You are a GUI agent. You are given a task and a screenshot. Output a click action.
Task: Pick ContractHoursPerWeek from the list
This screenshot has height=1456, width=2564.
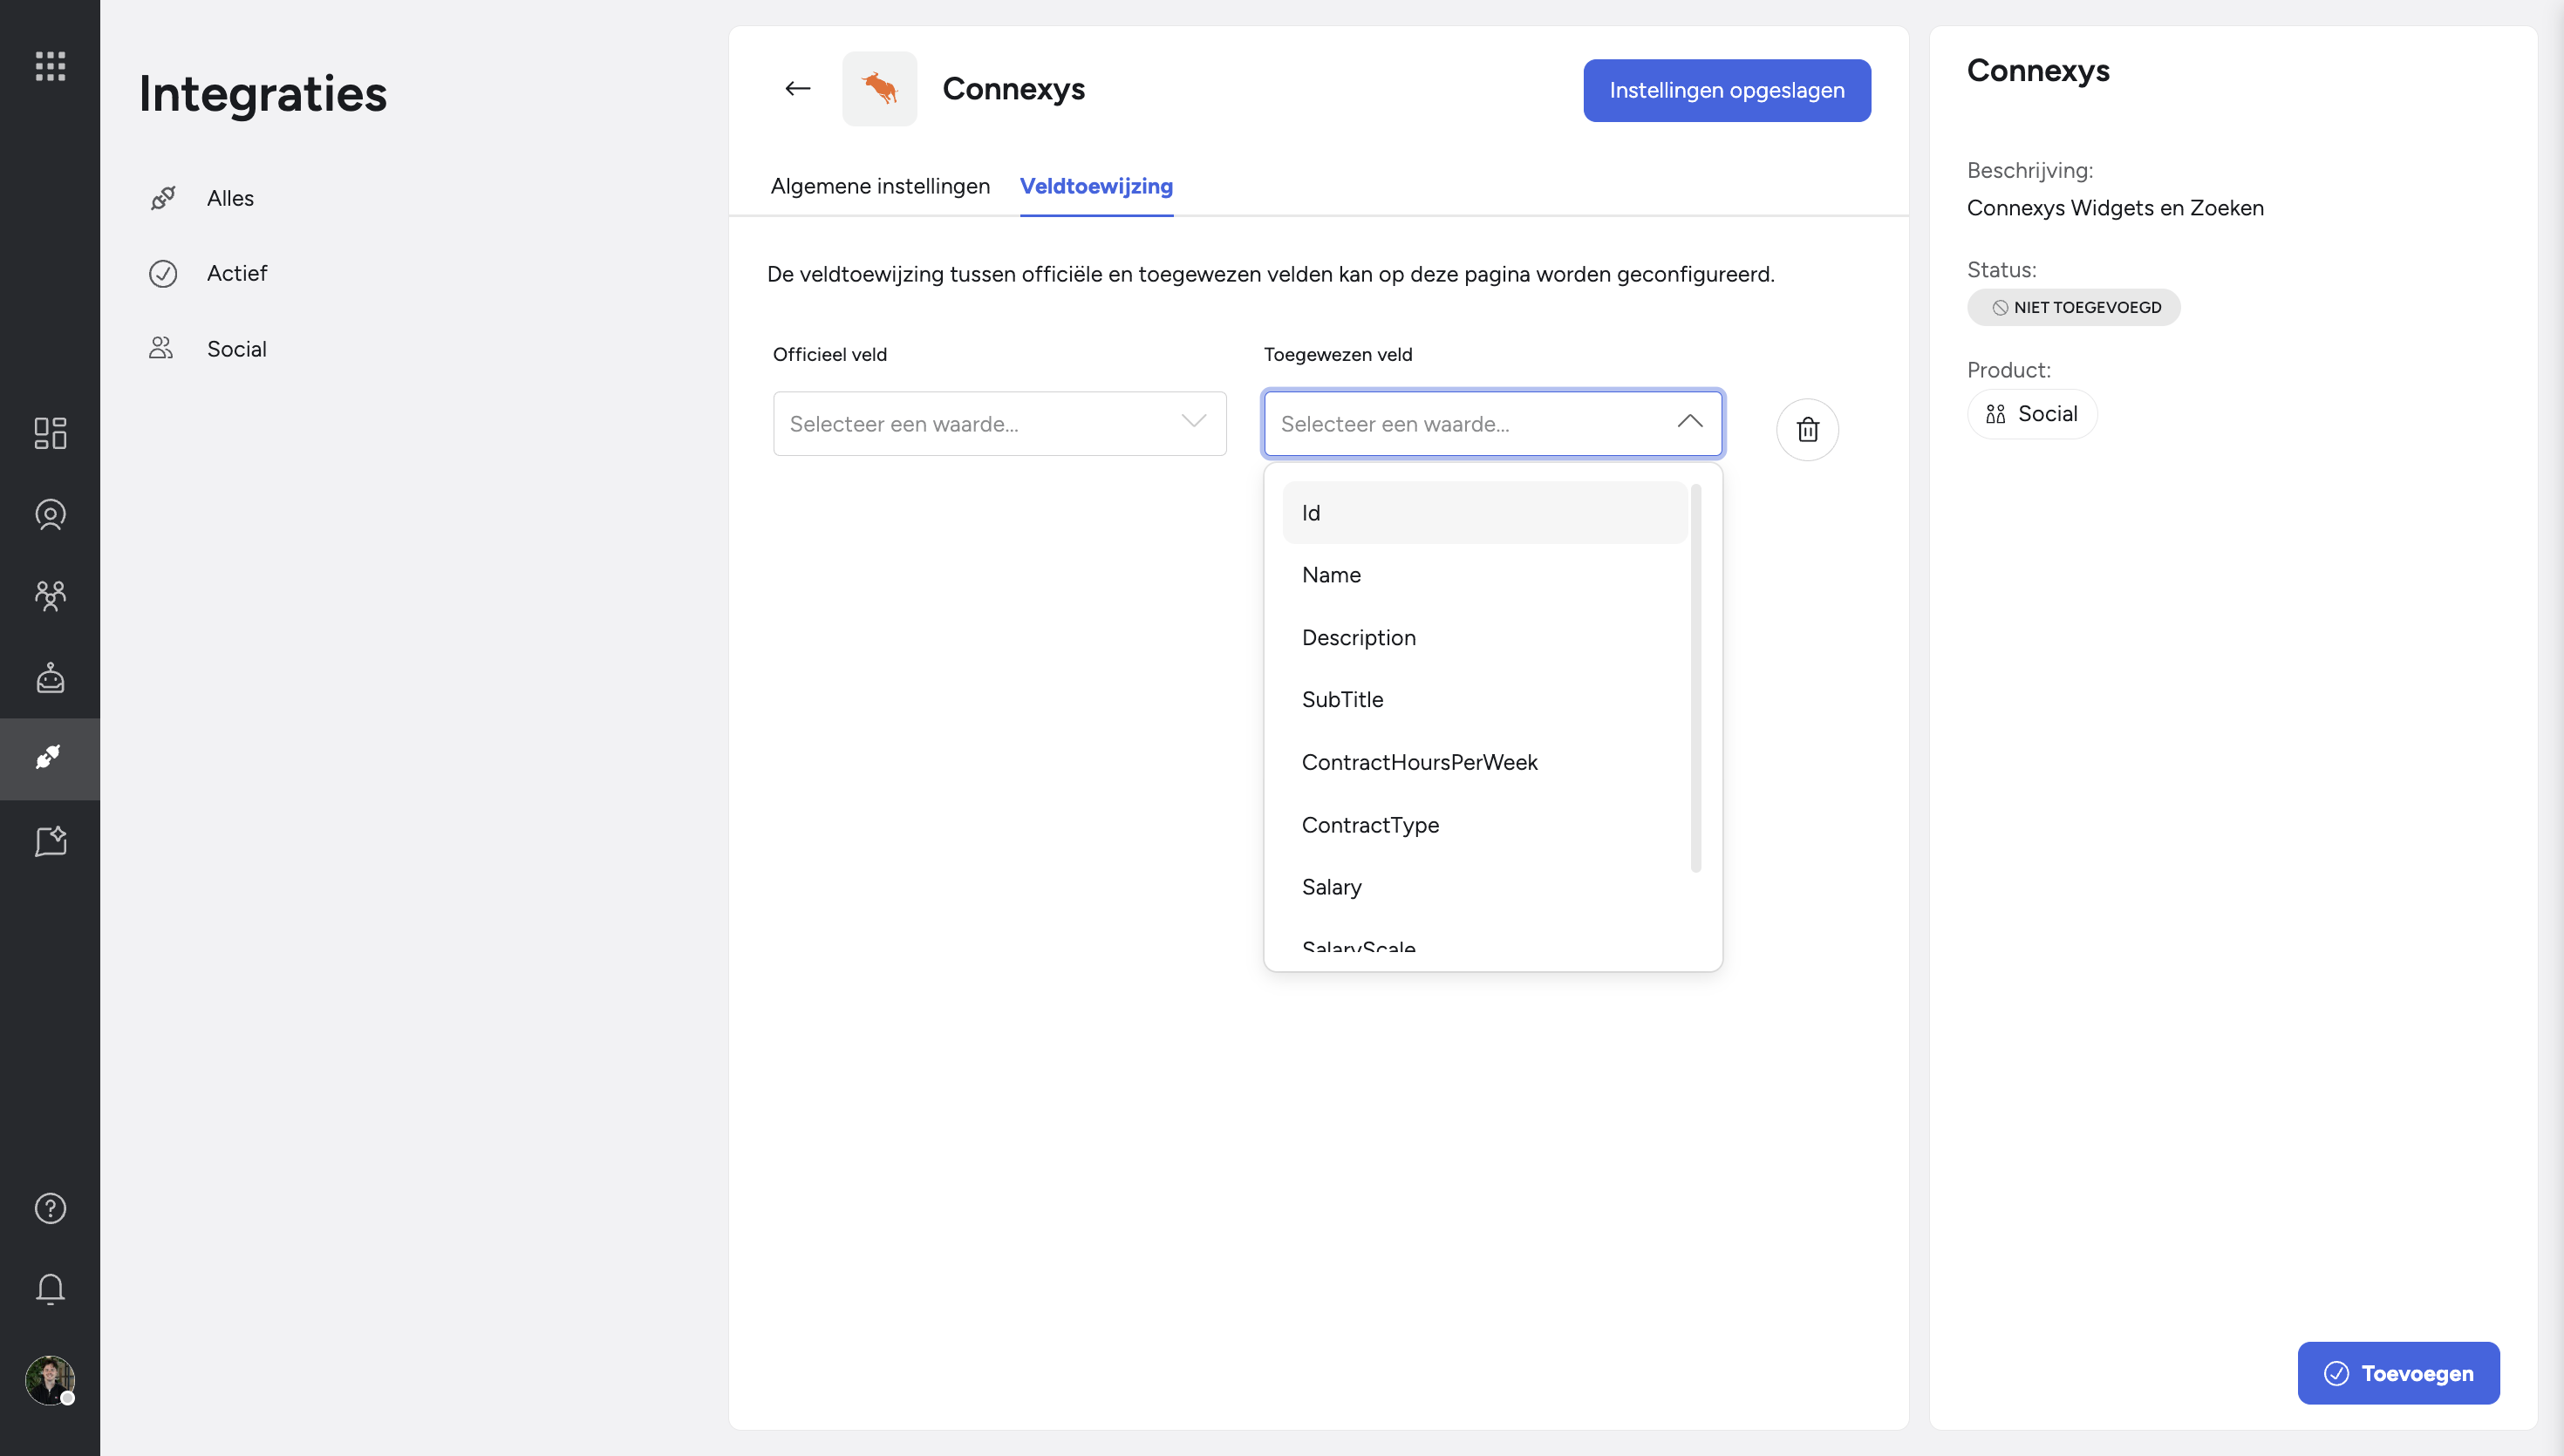(x=1484, y=762)
